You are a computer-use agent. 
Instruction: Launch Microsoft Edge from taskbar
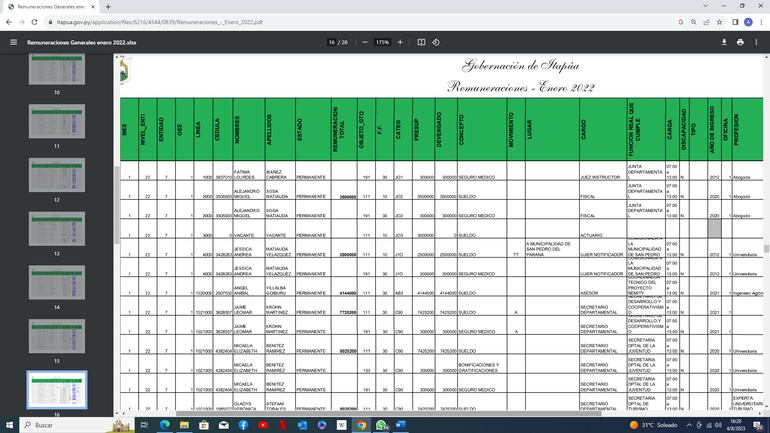pyautogui.click(x=165, y=425)
